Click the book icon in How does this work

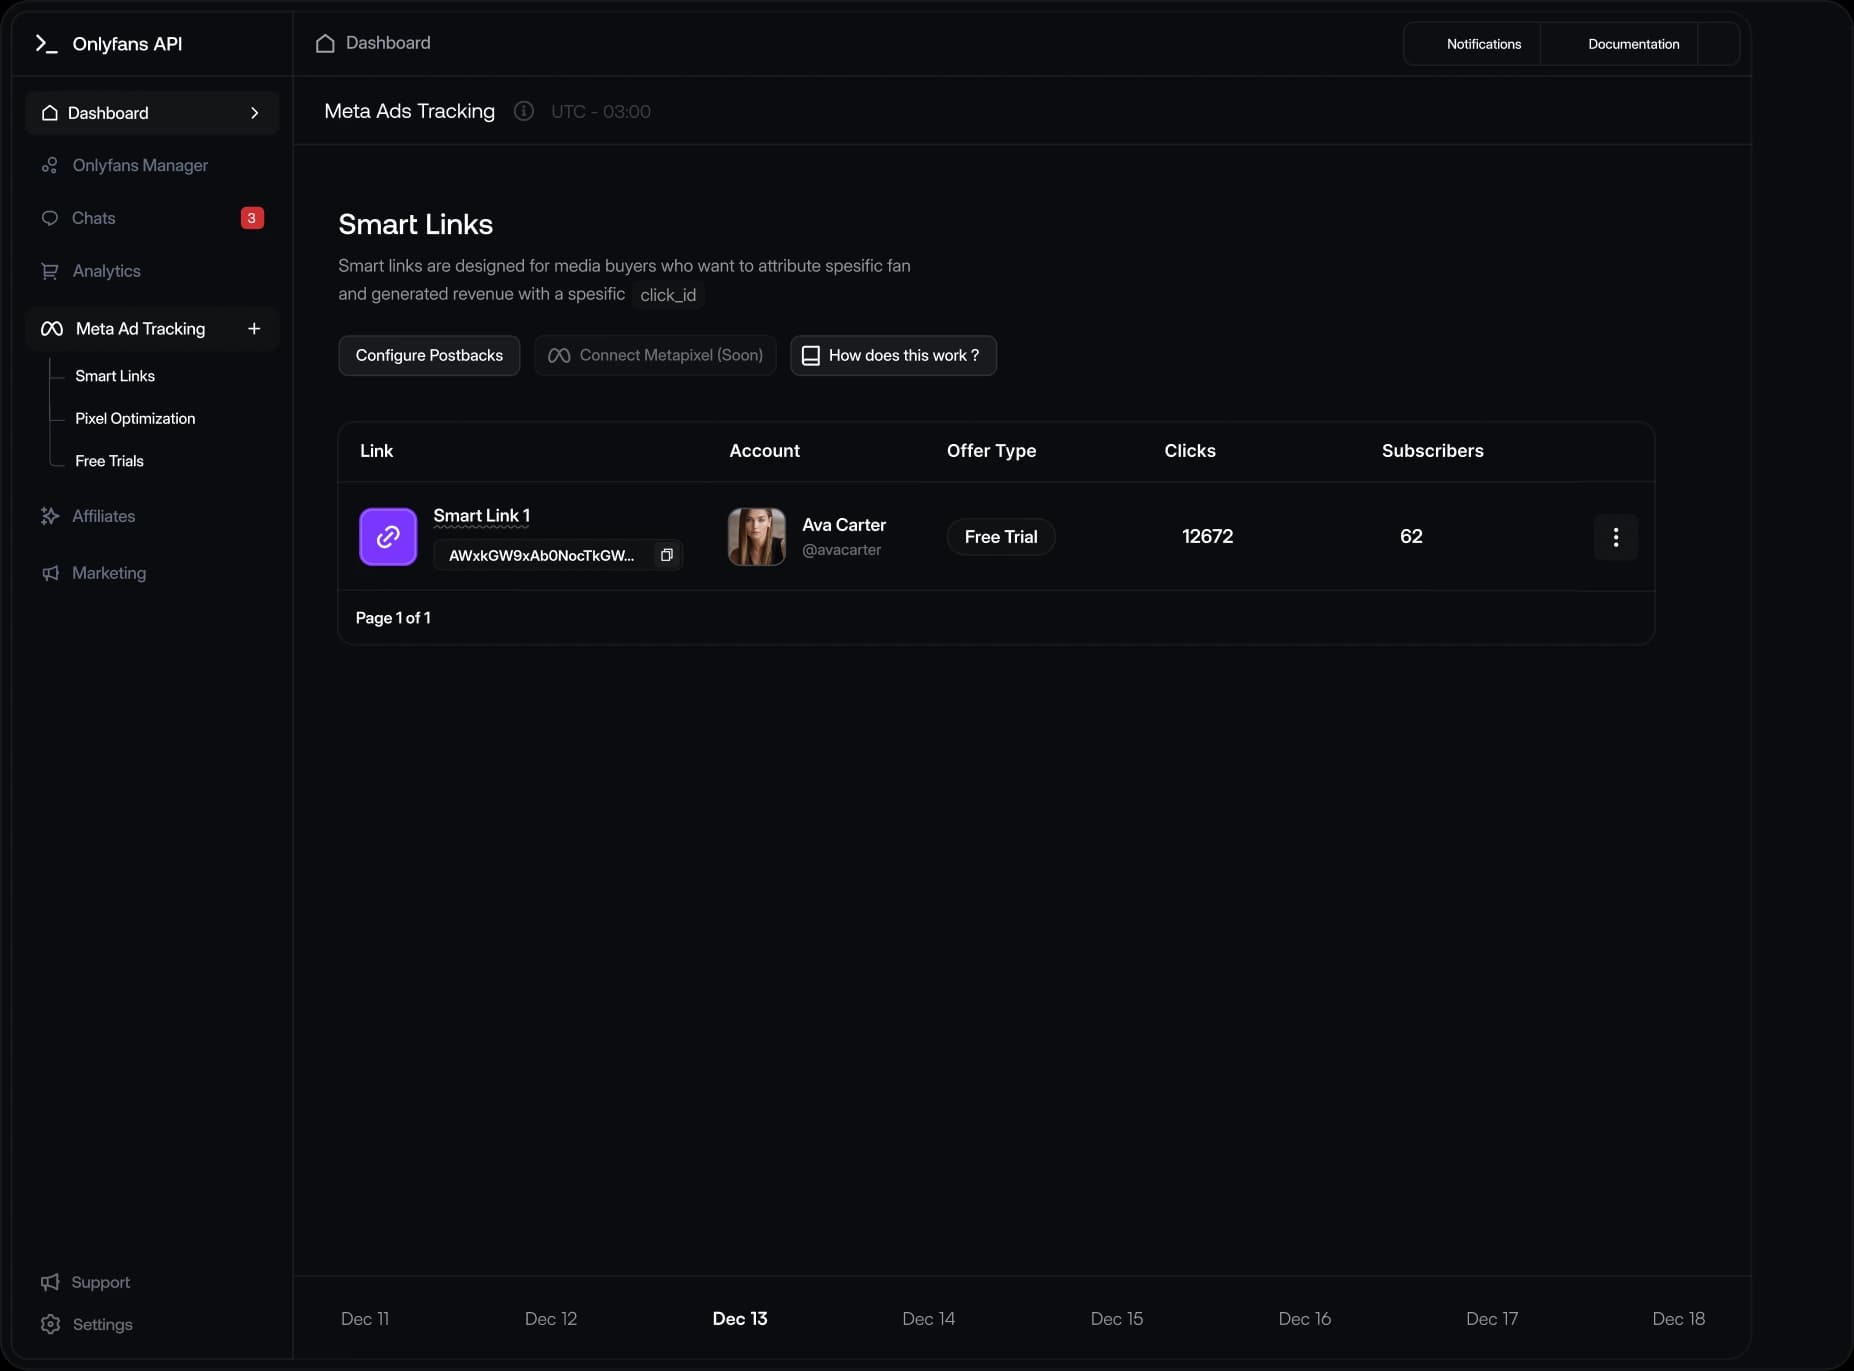click(811, 356)
